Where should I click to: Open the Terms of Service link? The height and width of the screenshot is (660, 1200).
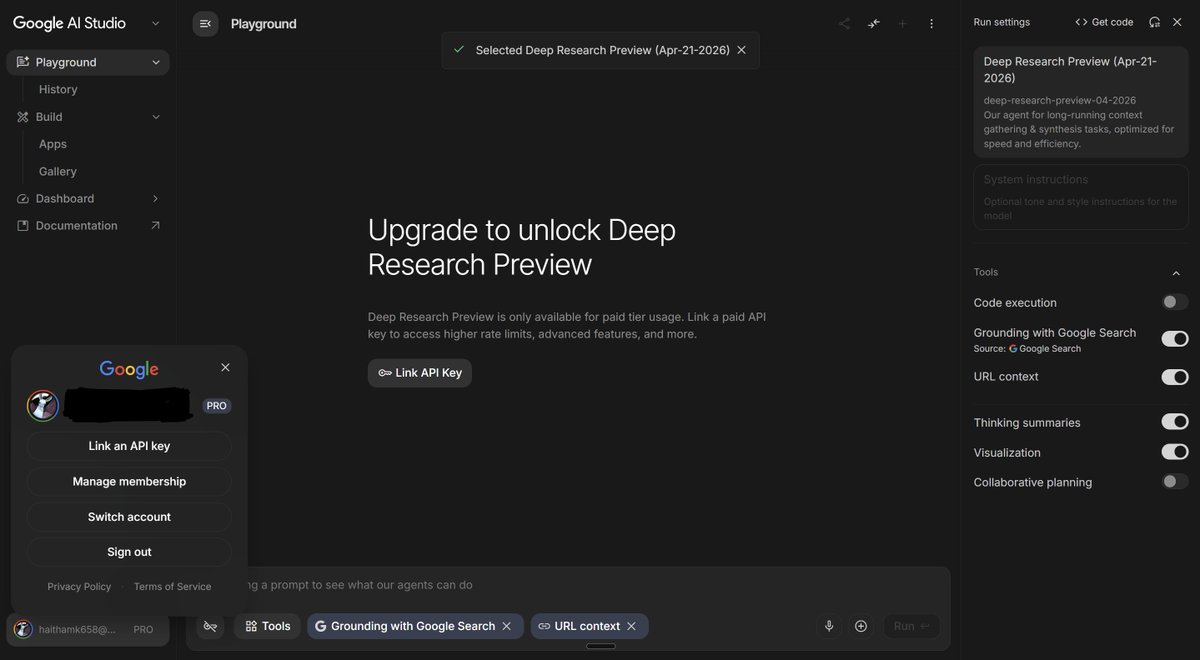172,587
